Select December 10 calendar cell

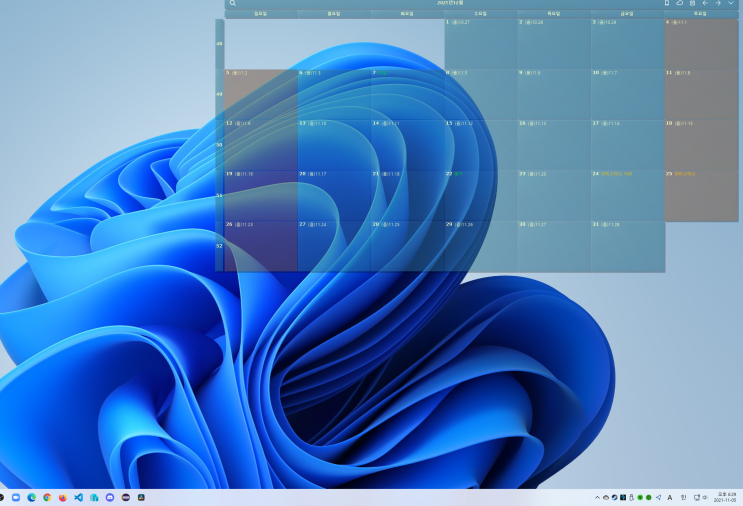click(627, 94)
